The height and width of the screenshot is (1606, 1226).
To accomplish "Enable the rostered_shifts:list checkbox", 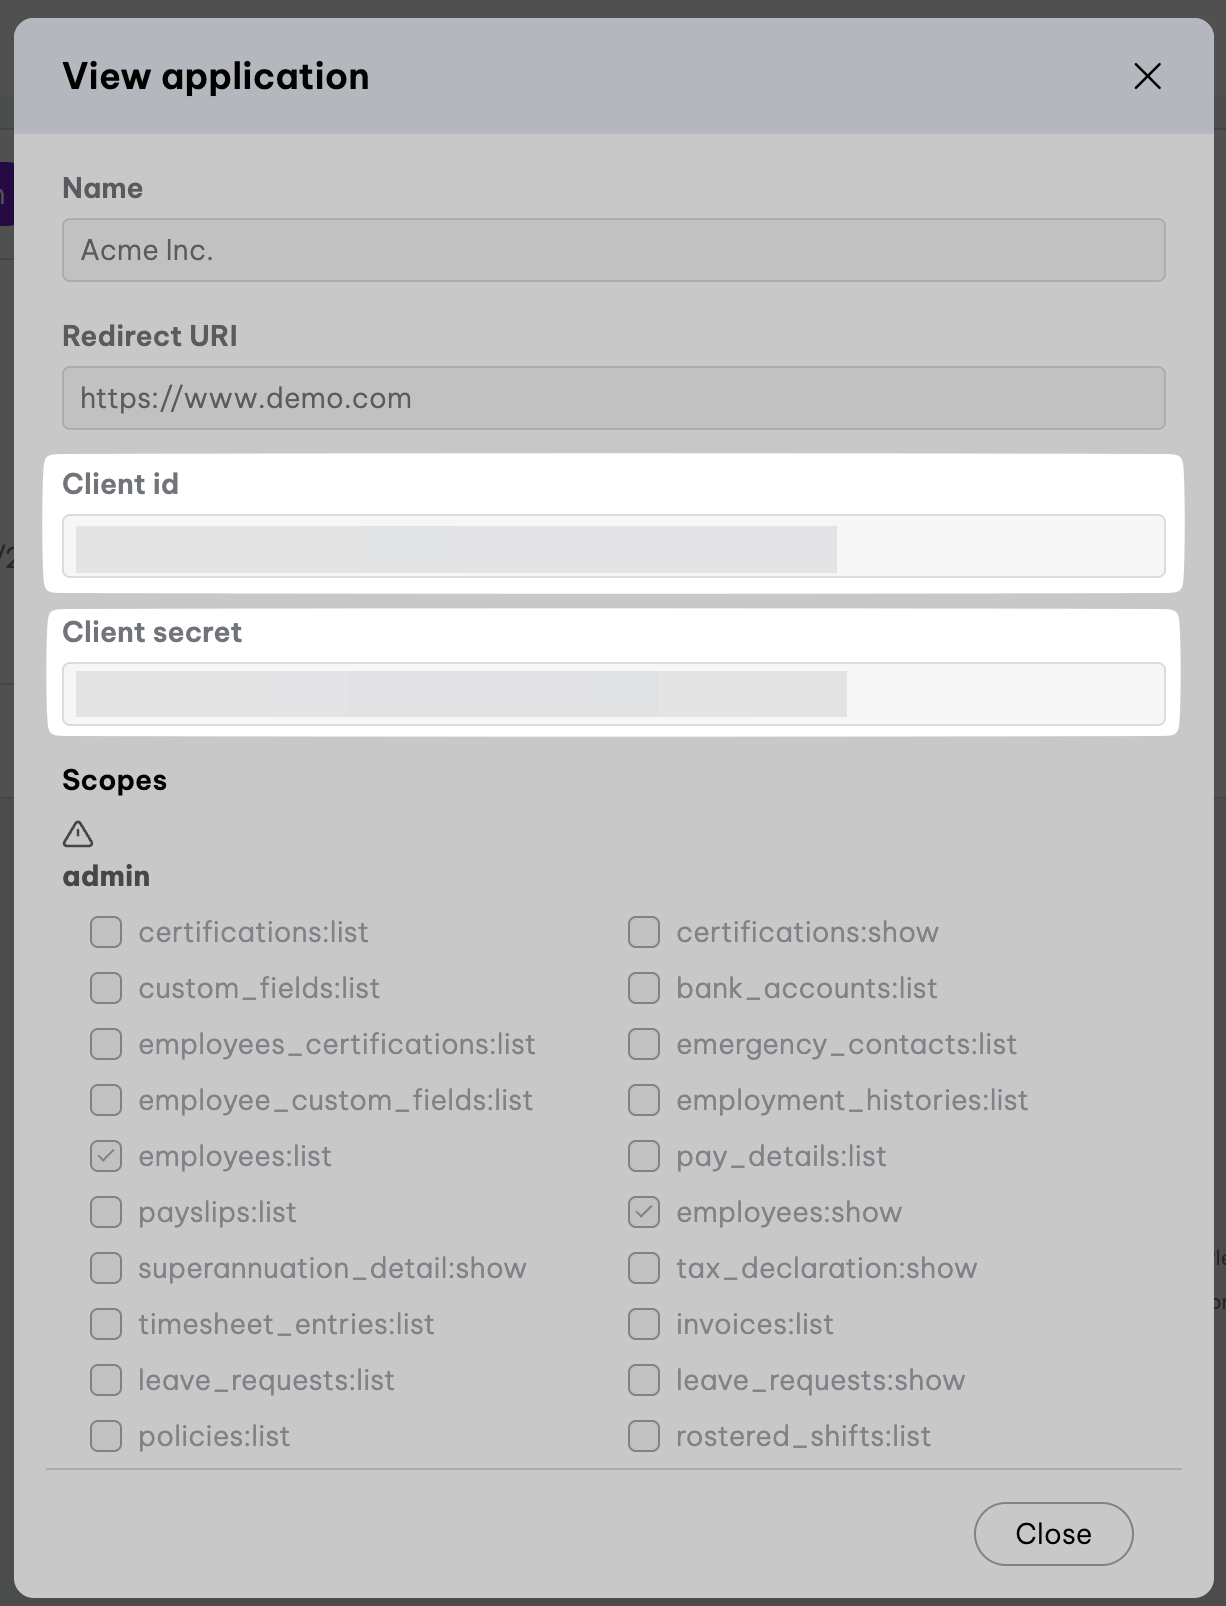I will 644,1436.
